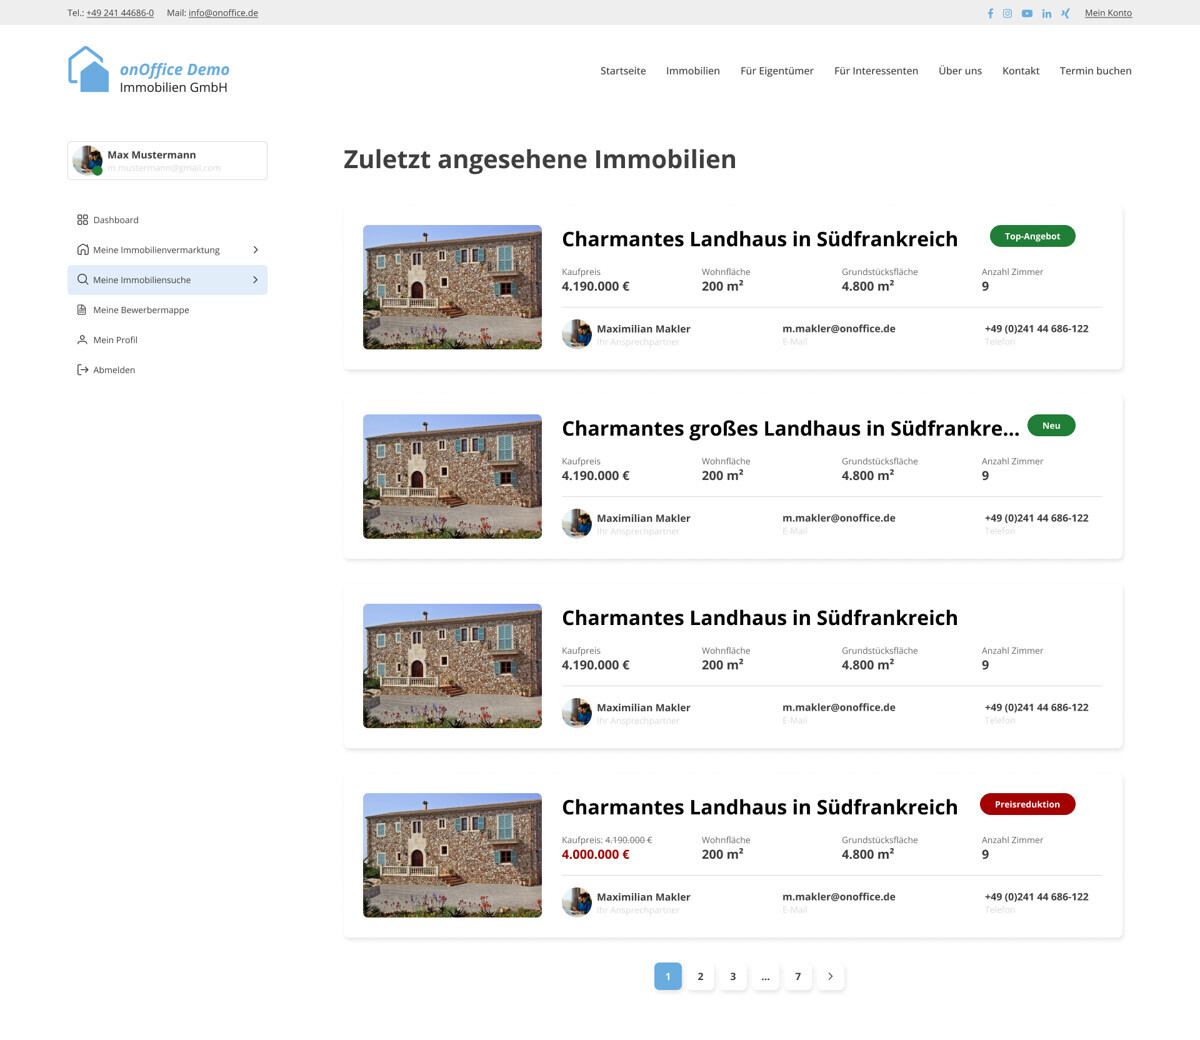Viewport: 1200px width, 1040px height.
Task: Open the company's Facebook page icon
Action: (990, 13)
